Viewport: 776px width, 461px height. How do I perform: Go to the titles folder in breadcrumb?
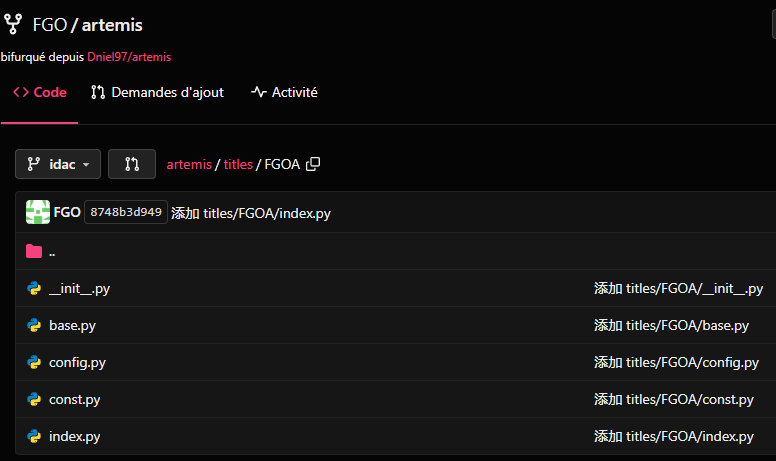point(238,164)
